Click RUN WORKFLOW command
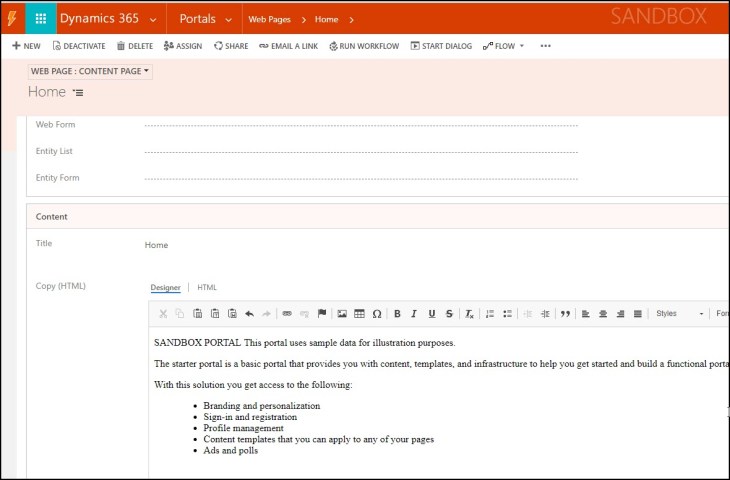Image resolution: width=730 pixels, height=480 pixels. coord(364,46)
